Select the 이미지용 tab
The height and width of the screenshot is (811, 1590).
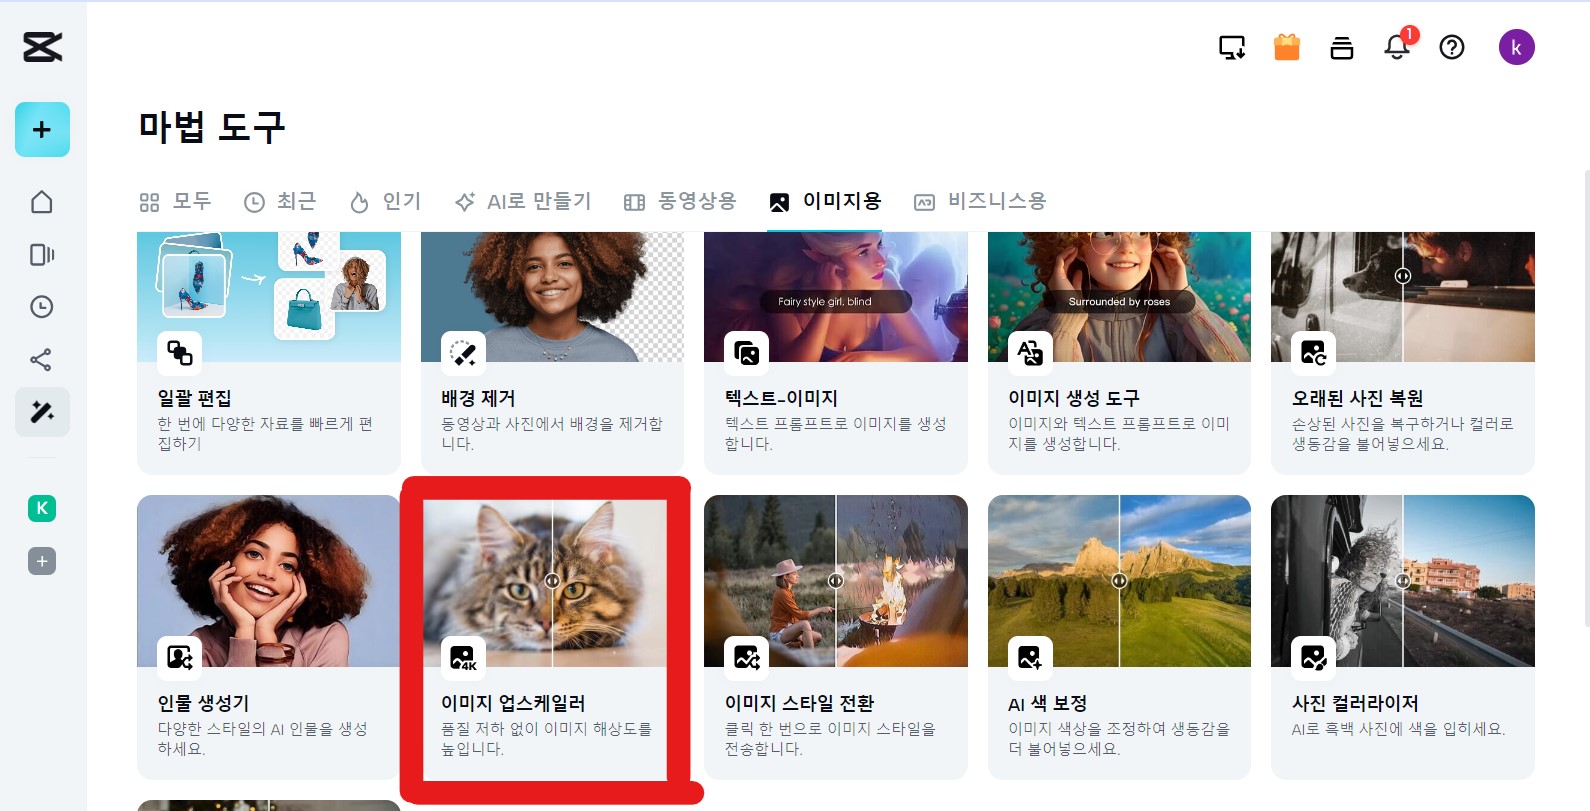pyautogui.click(x=825, y=202)
